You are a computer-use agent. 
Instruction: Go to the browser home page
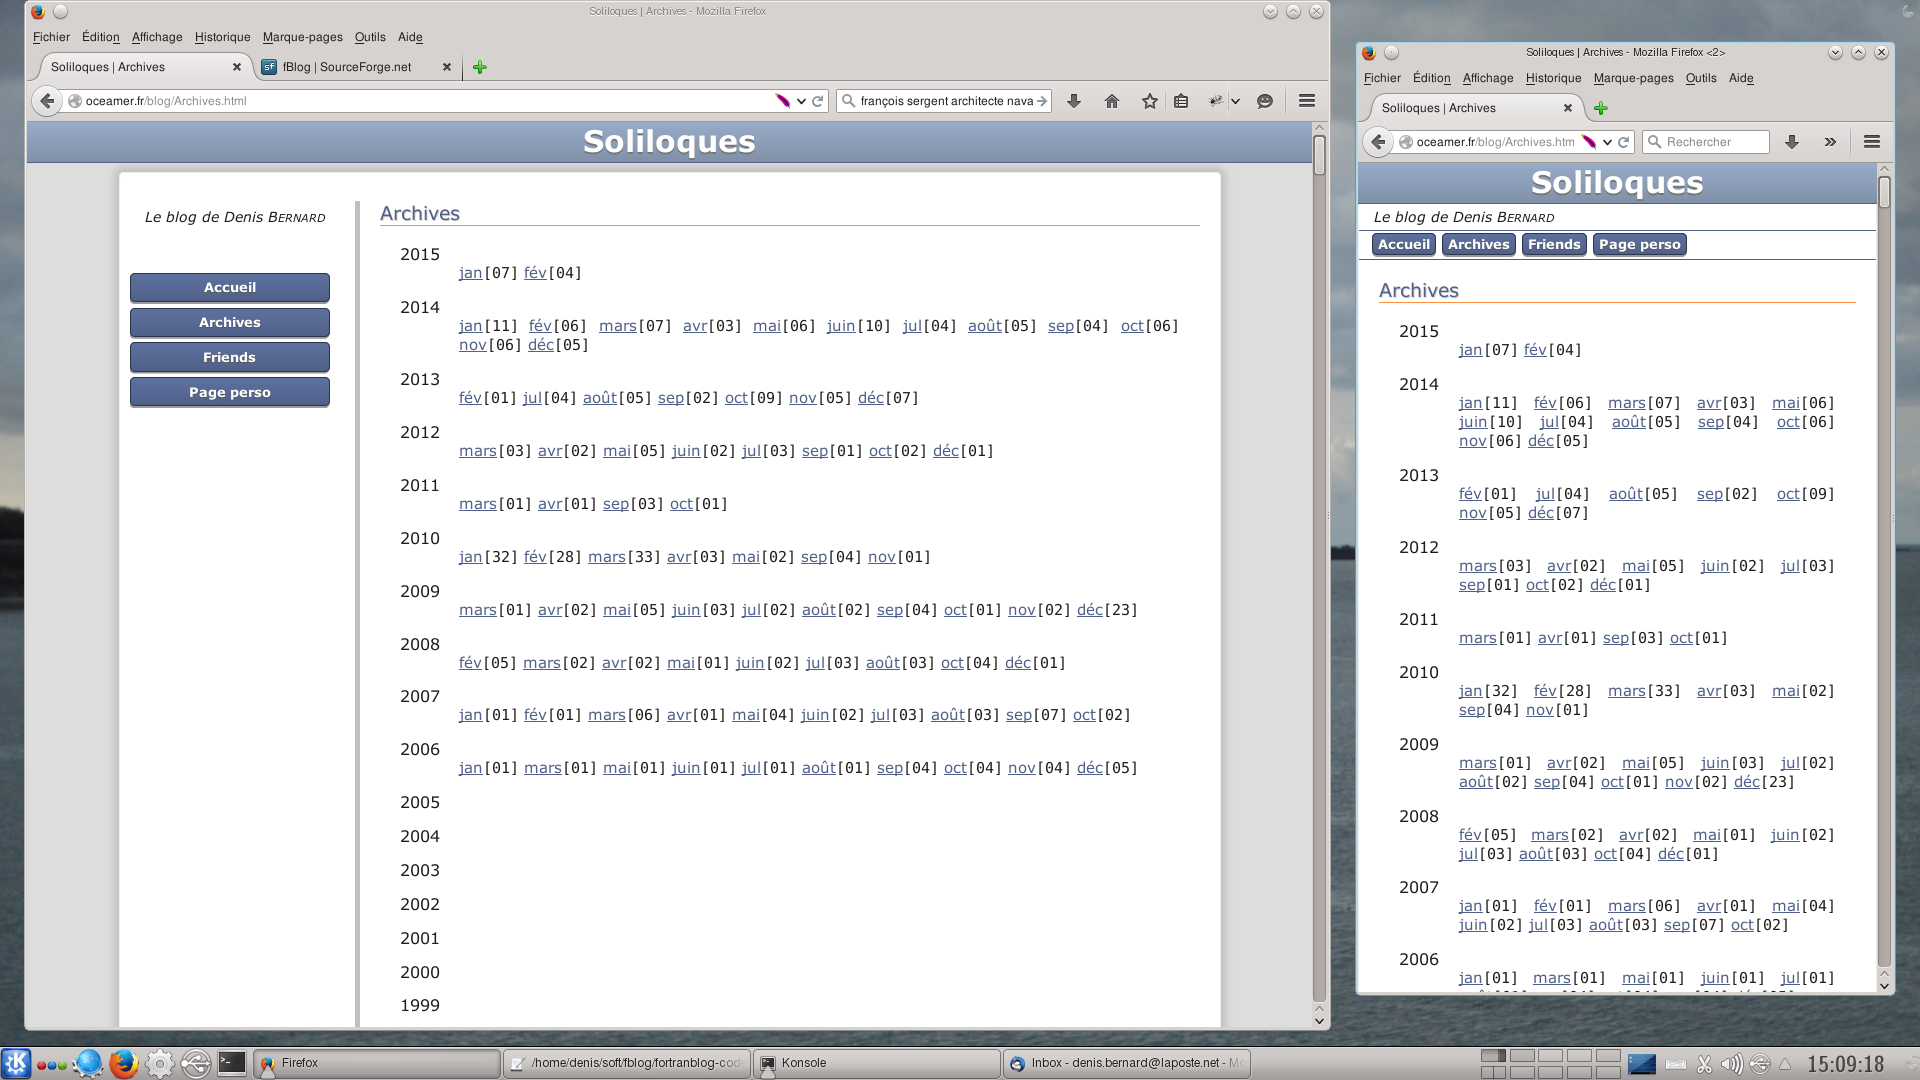pos(1111,100)
